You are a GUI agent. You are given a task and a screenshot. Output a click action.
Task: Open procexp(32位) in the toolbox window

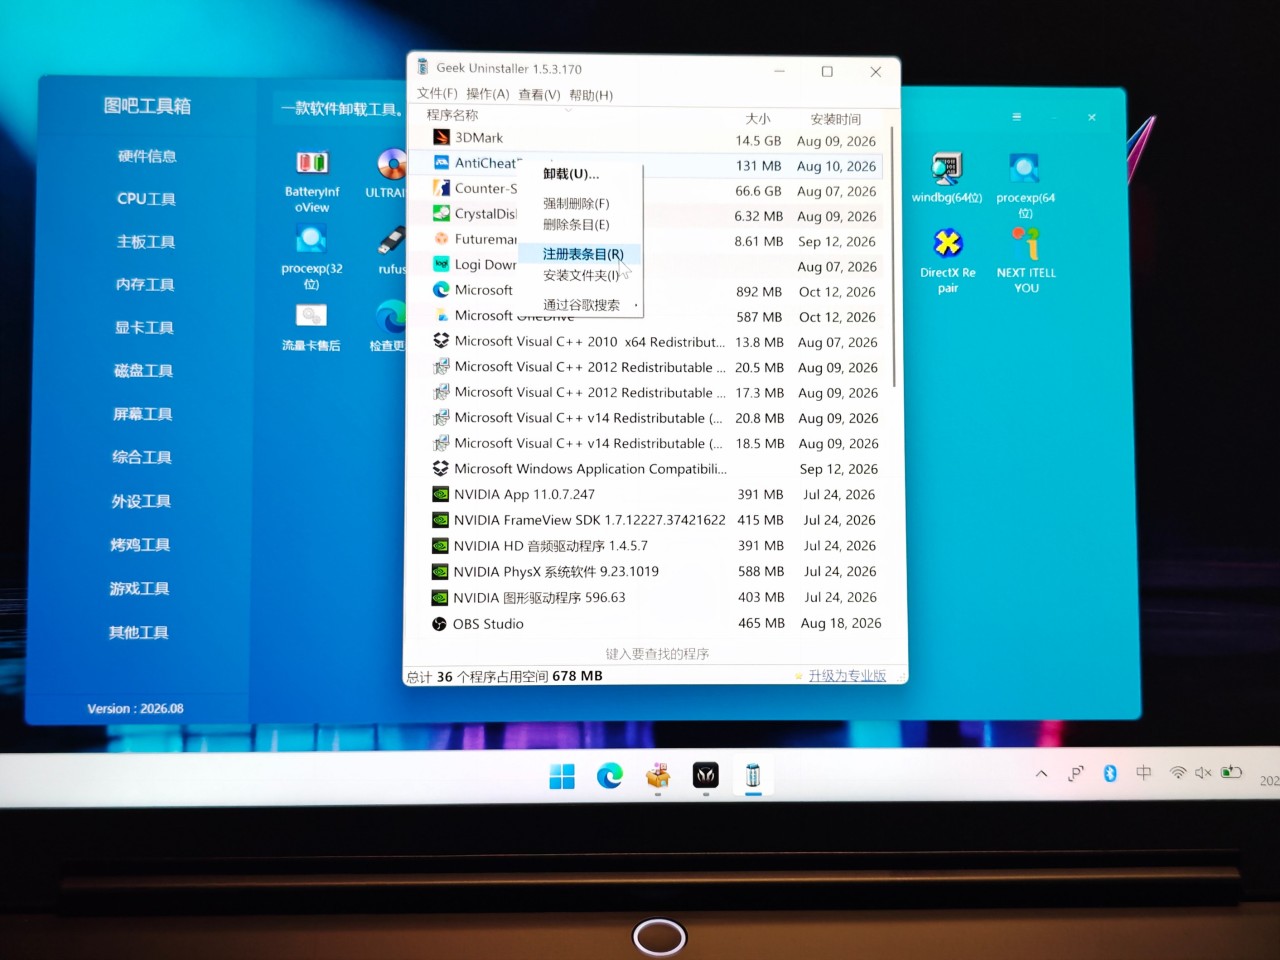(312, 258)
